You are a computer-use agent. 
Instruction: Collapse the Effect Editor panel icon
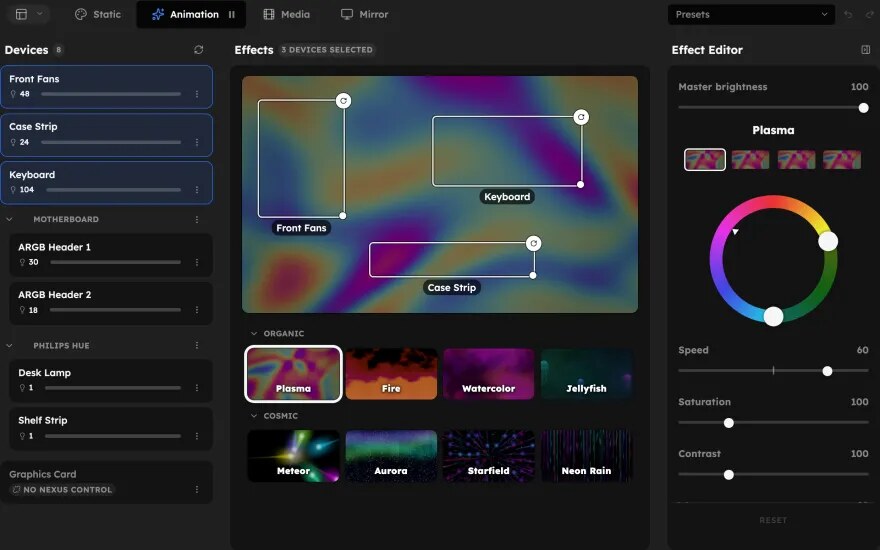[865, 49]
